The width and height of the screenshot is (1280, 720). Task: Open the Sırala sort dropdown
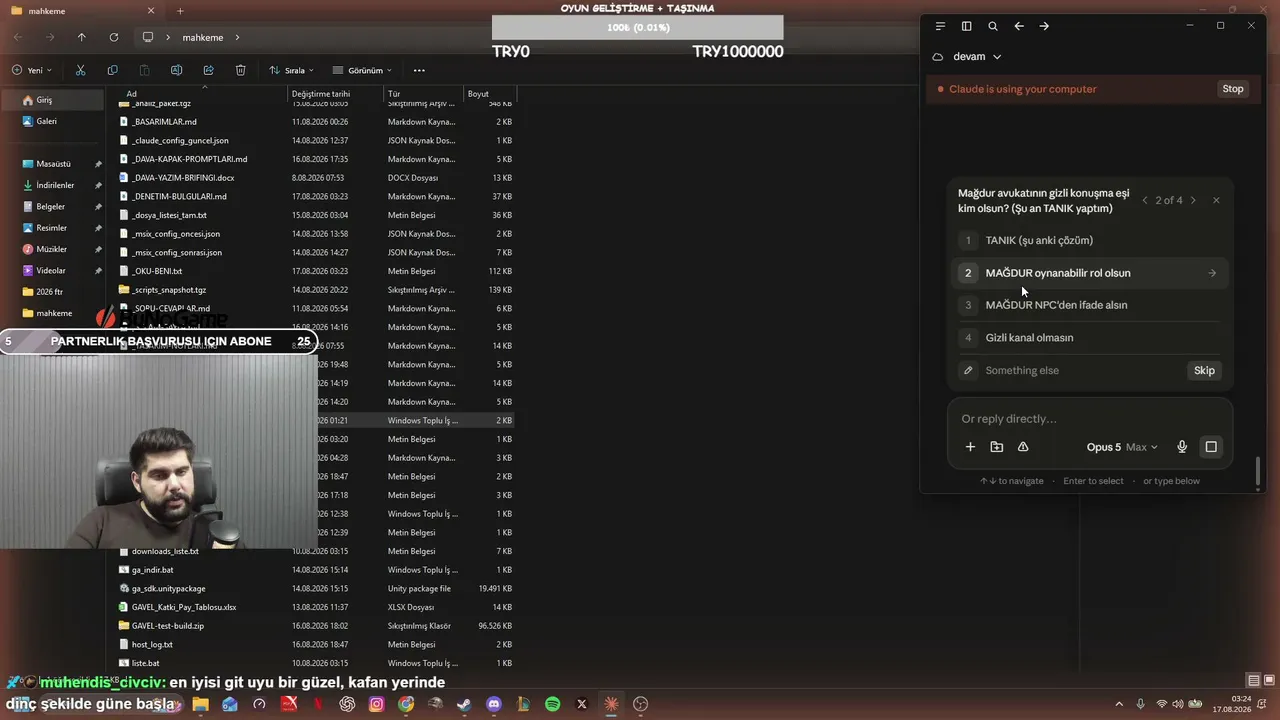(x=291, y=70)
